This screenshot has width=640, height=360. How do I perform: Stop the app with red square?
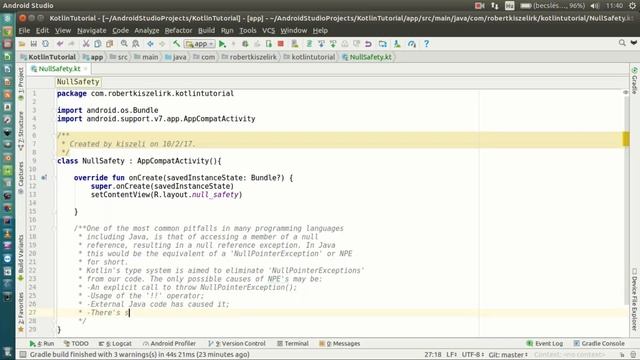[x=280, y=44]
